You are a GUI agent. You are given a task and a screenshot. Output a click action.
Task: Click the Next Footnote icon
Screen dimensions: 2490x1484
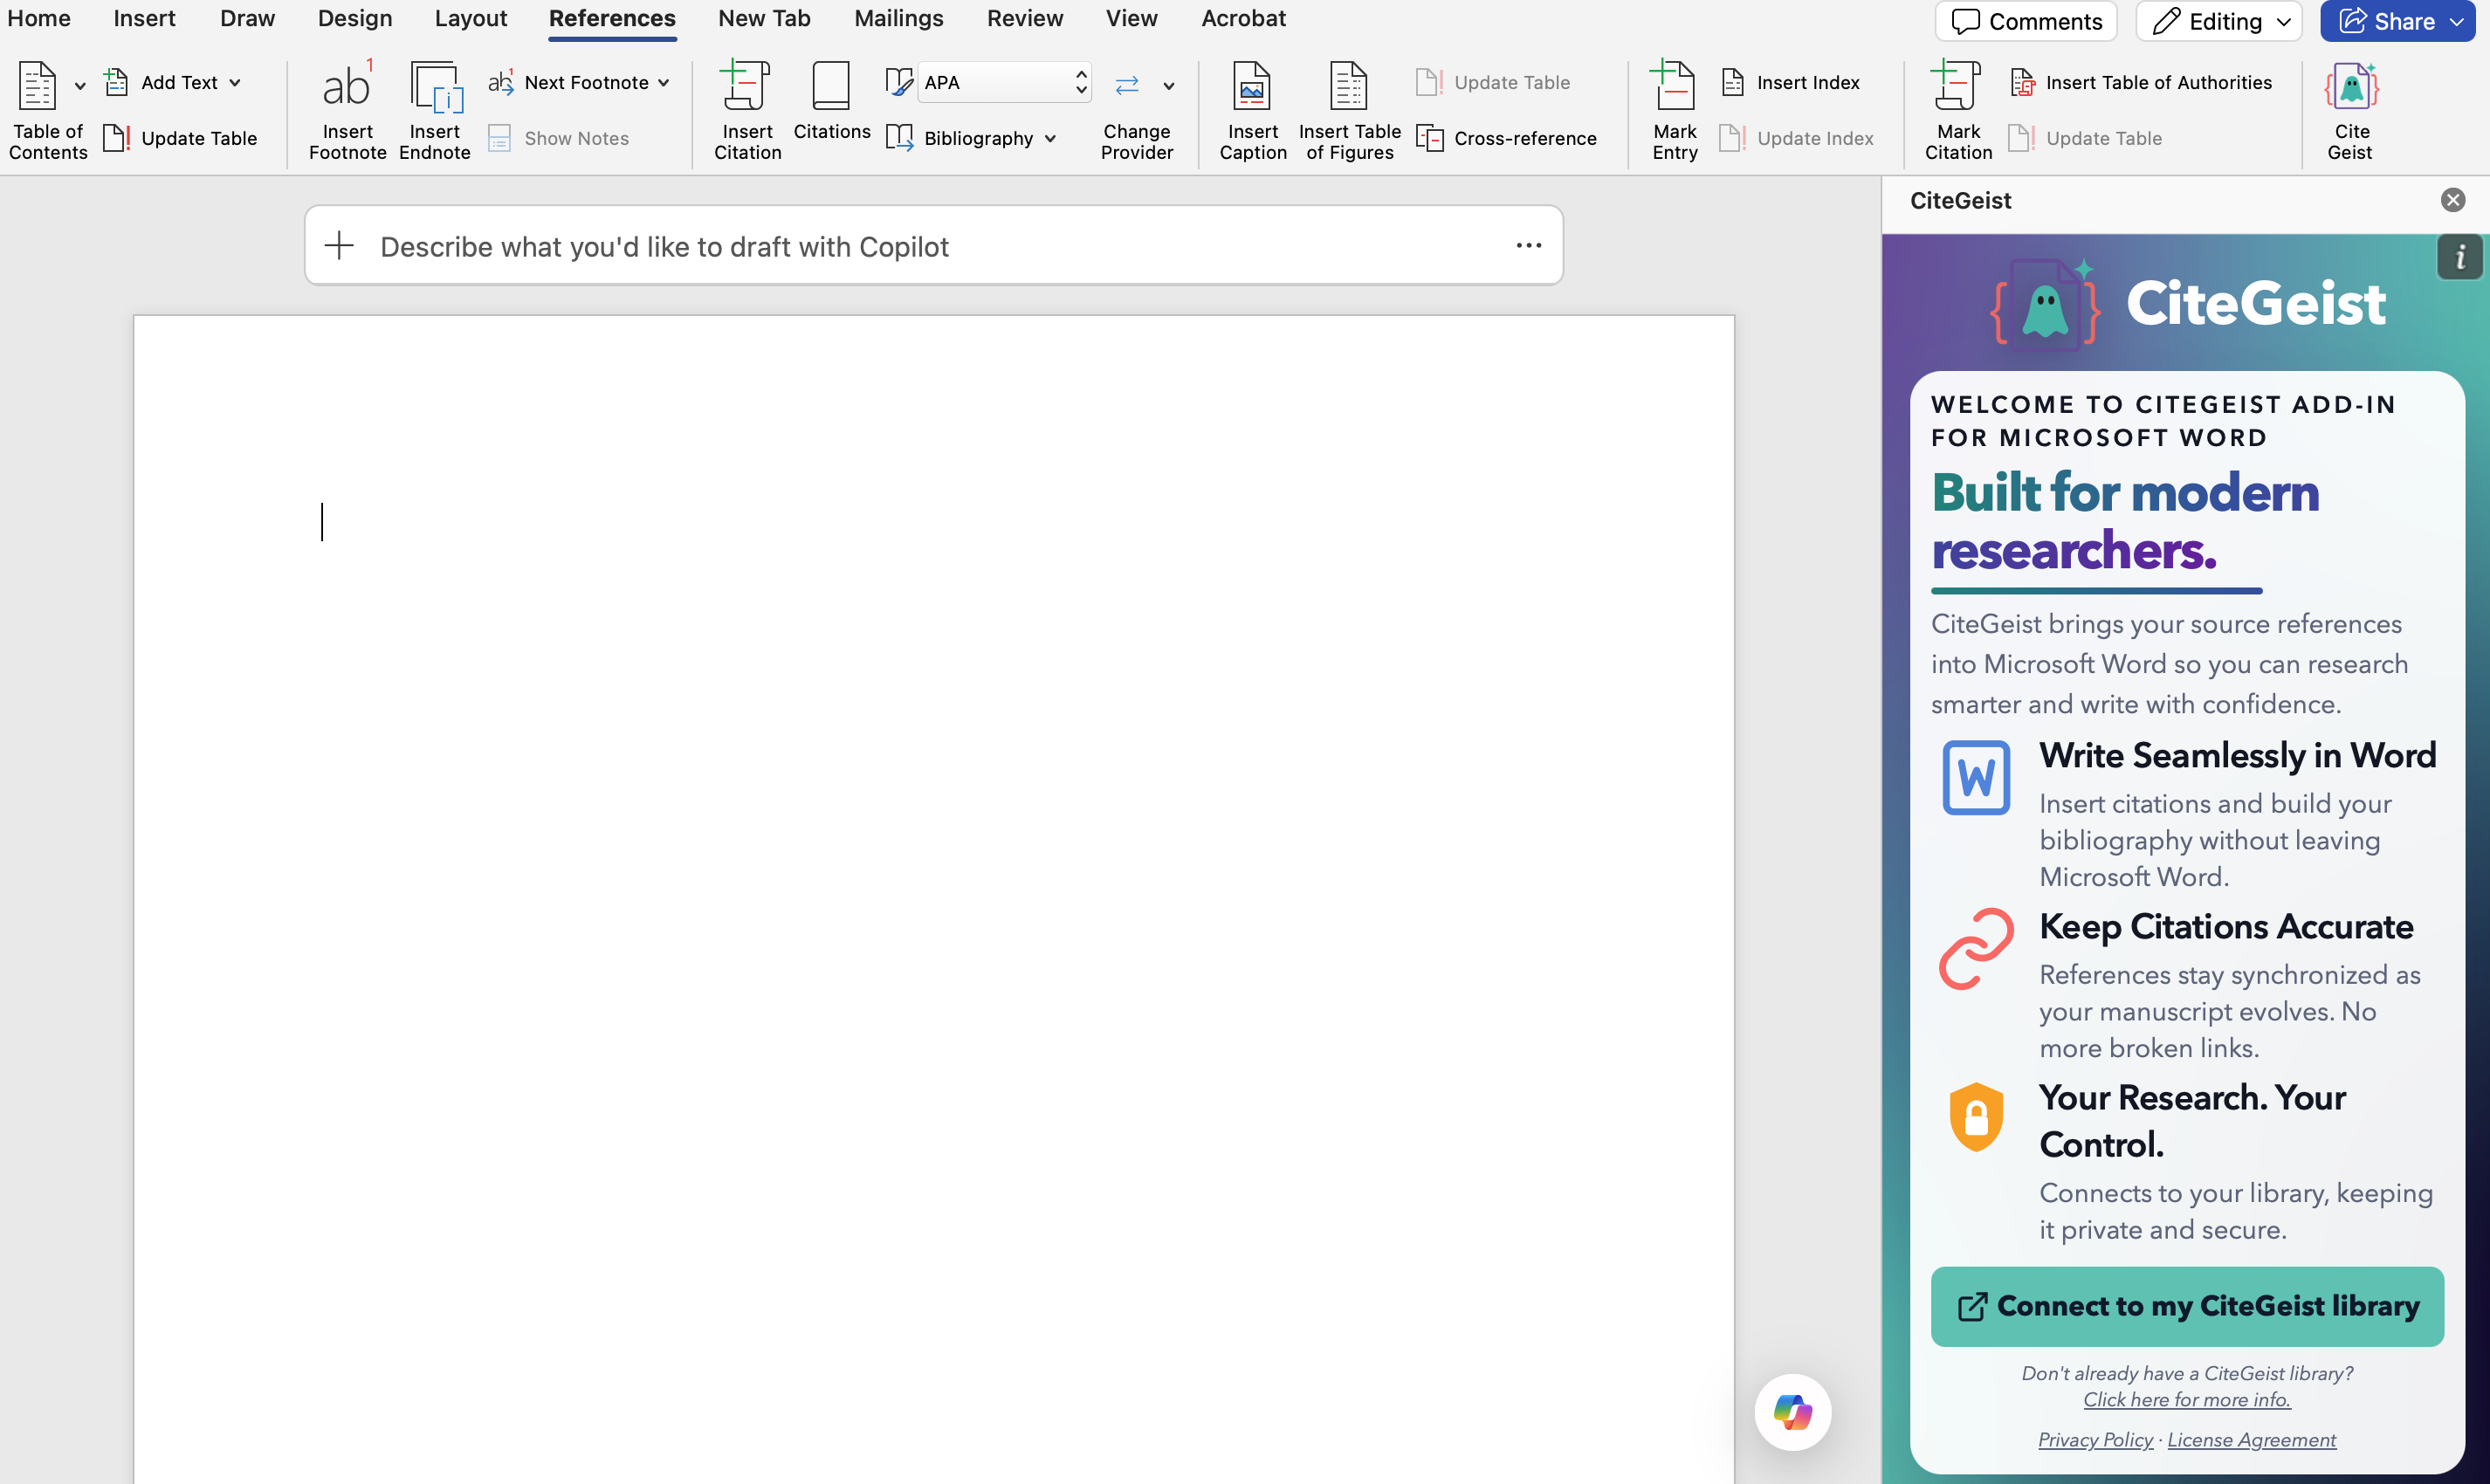[501, 82]
